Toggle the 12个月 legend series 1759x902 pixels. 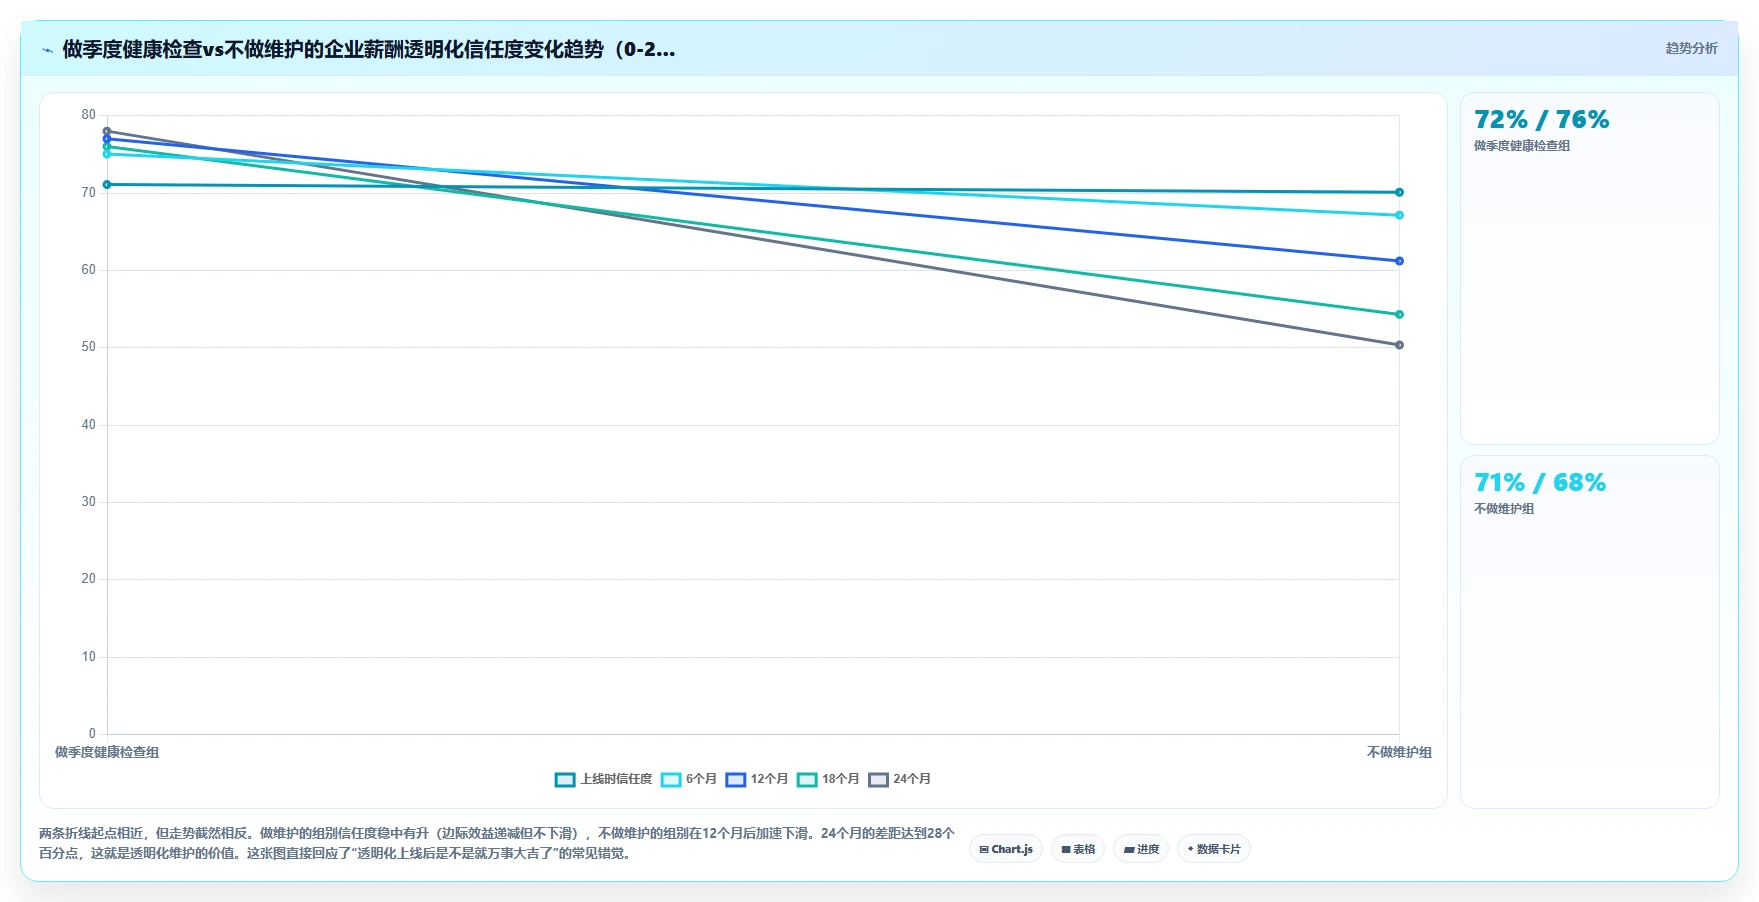757,779
